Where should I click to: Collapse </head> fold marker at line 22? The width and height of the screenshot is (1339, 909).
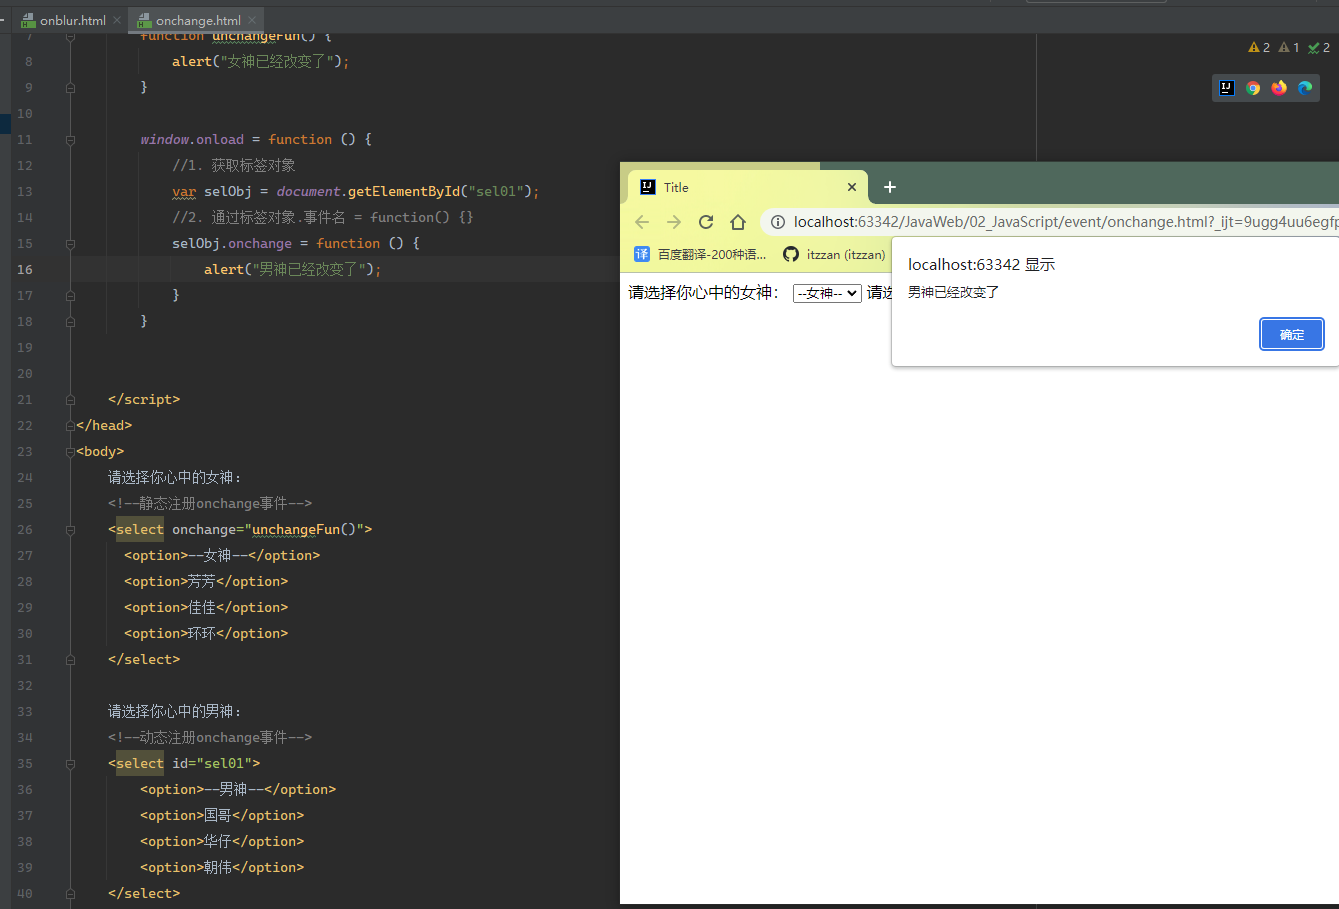(x=70, y=426)
